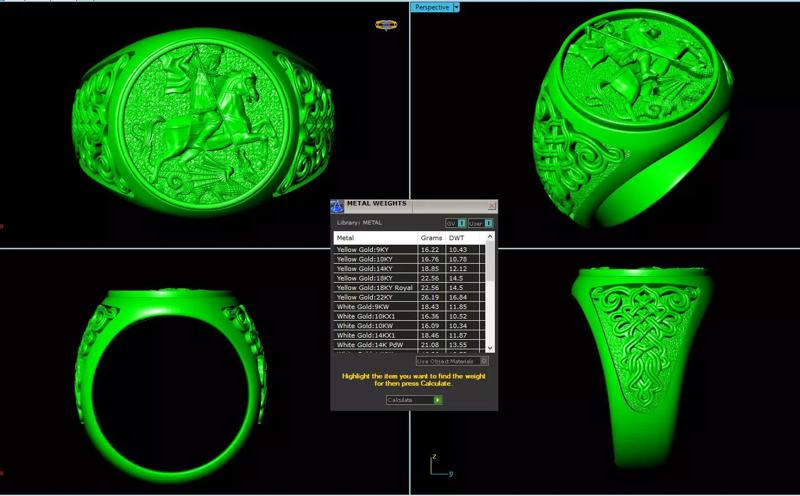This screenshot has height=496, width=800.
Task: Click the ring front-view band model
Action: click(x=170, y=386)
